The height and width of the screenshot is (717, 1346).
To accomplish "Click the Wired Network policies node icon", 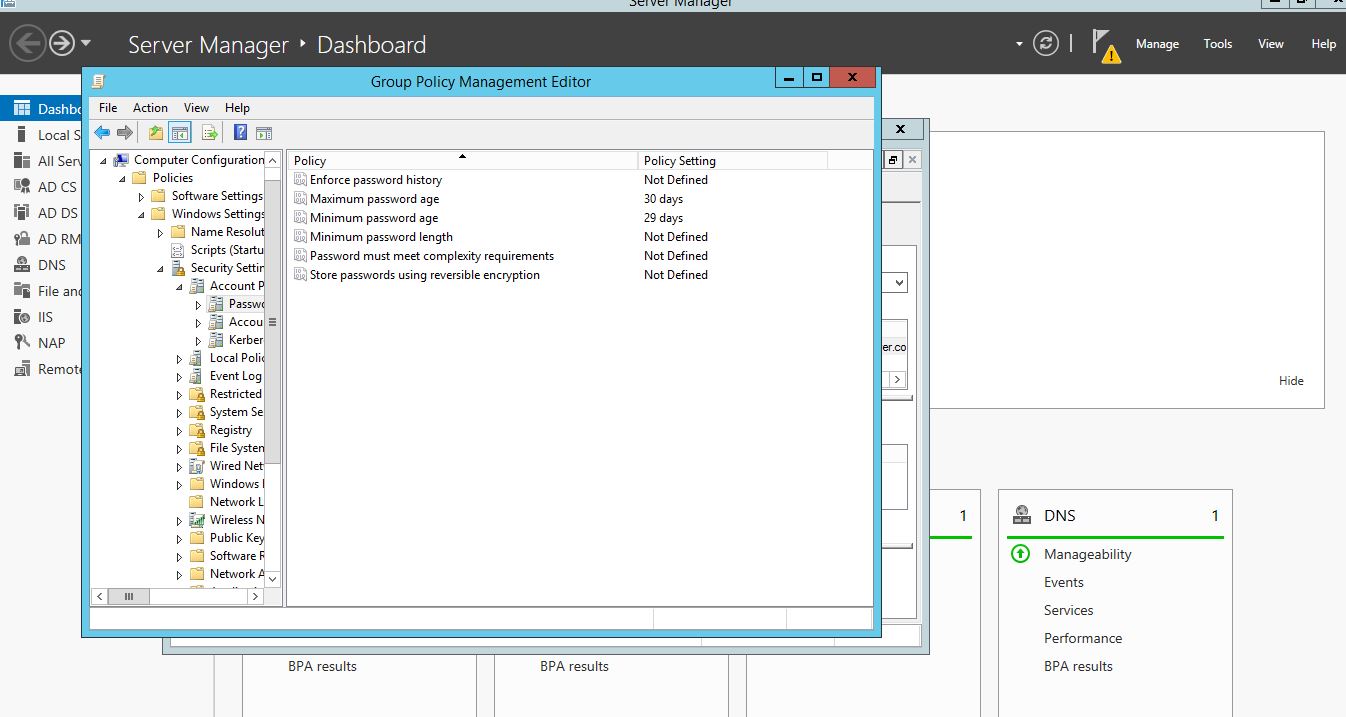I will pyautogui.click(x=198, y=466).
